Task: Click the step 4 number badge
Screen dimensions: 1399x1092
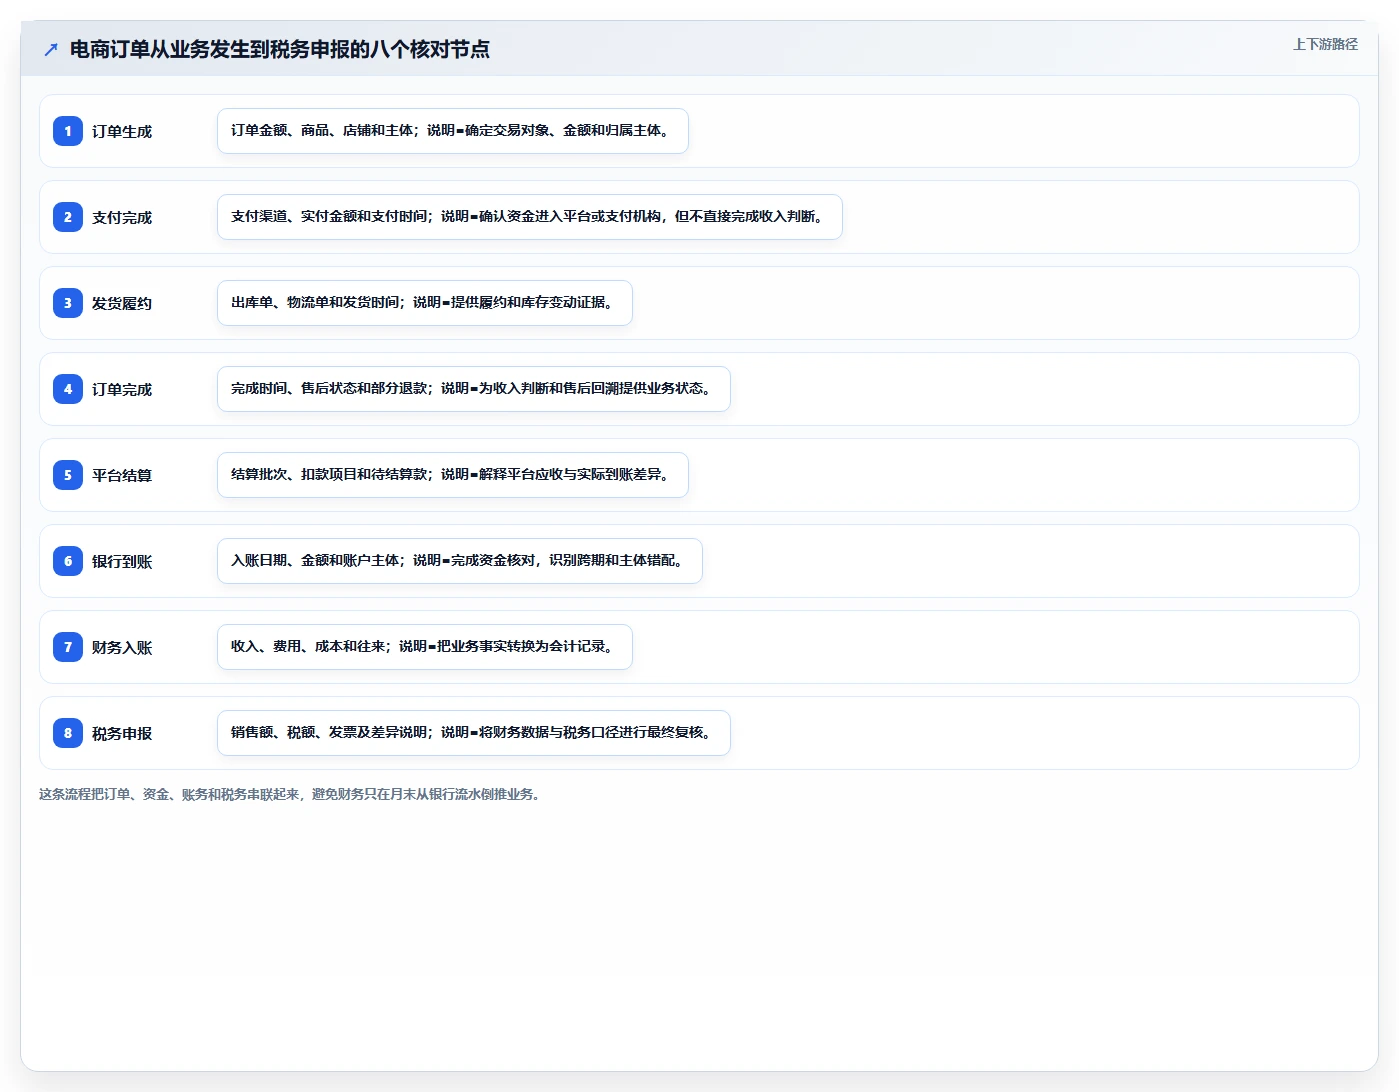Action: (68, 389)
